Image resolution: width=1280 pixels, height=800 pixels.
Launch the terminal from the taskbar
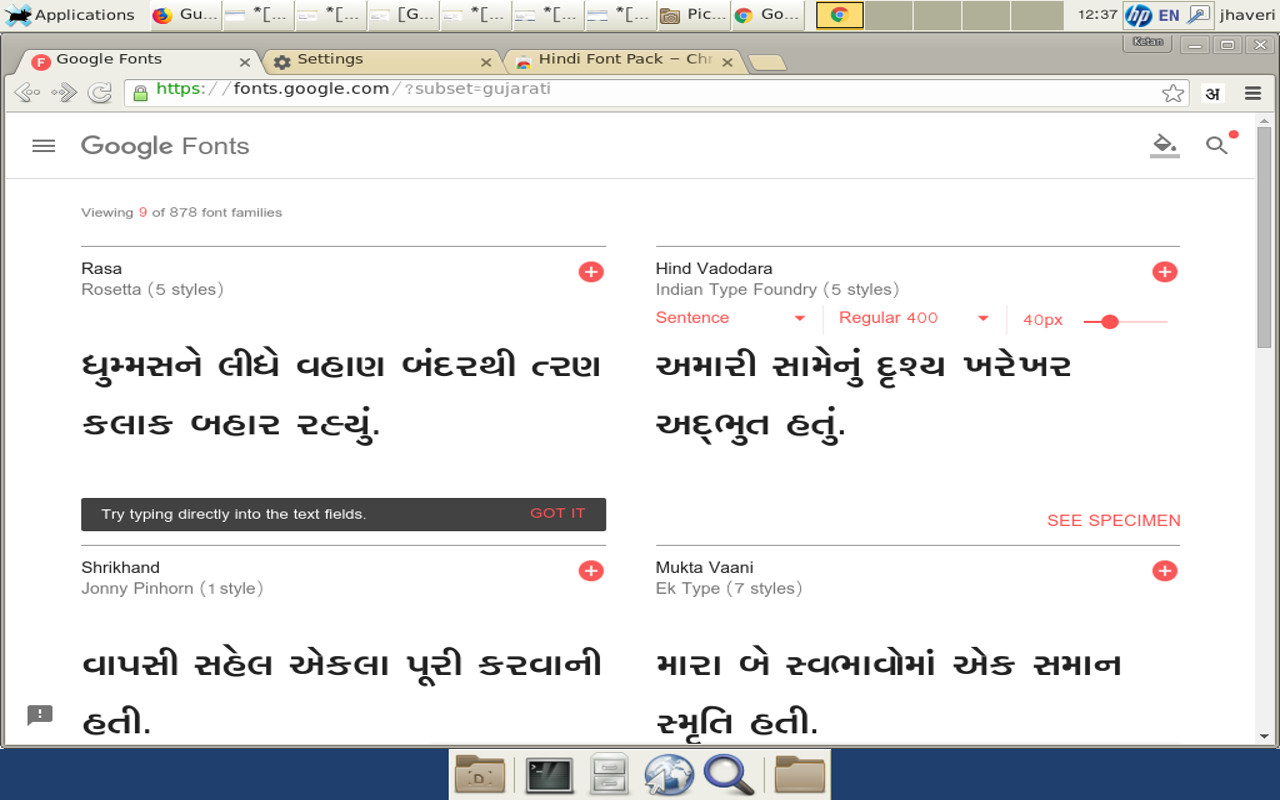point(548,775)
